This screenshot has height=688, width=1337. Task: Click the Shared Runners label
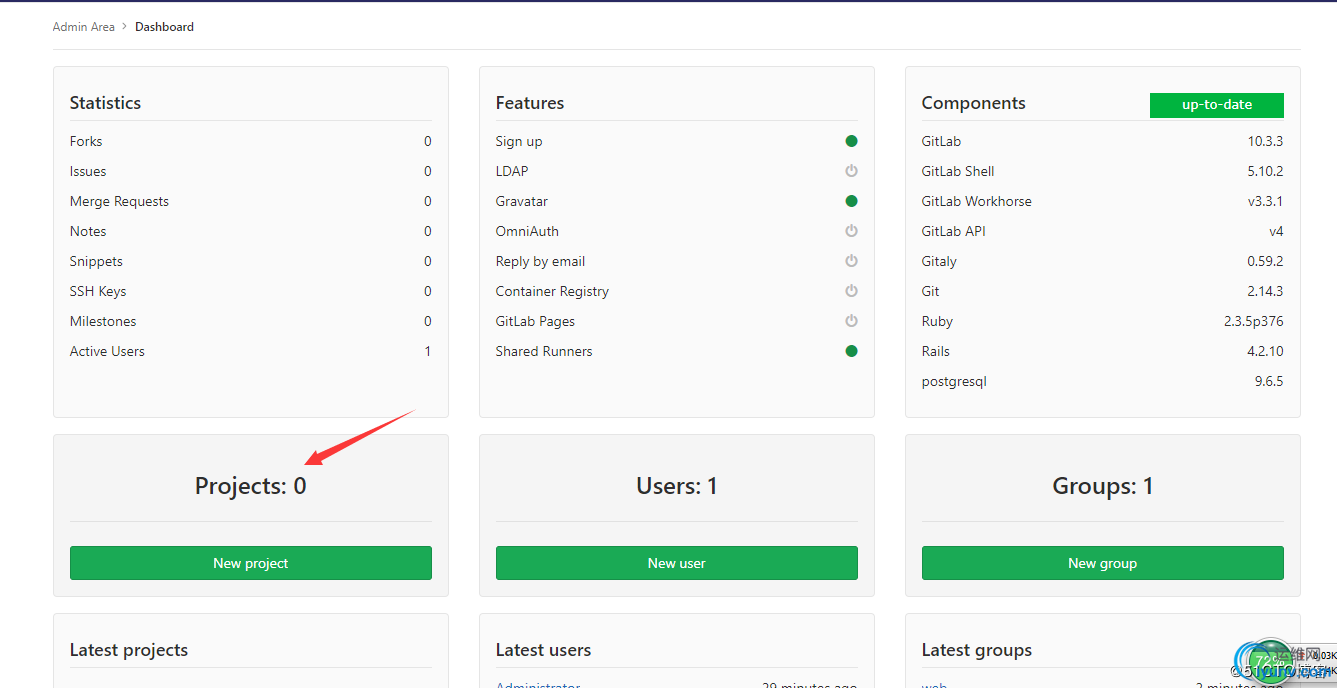click(544, 351)
